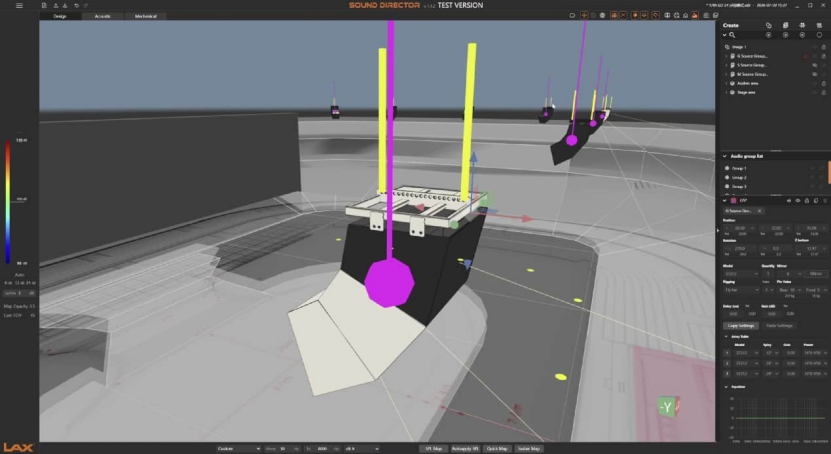
Task: Click the Quick Map button
Action: pyautogui.click(x=497, y=449)
